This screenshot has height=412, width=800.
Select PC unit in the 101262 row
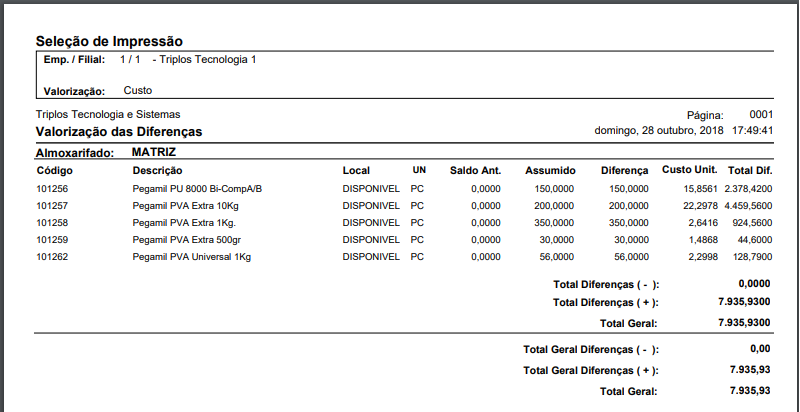click(417, 256)
